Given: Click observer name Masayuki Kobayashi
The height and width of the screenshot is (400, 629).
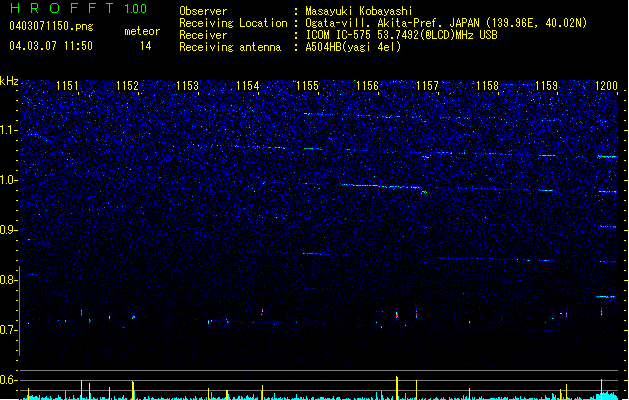Looking at the screenshot, I should click(x=358, y=11).
